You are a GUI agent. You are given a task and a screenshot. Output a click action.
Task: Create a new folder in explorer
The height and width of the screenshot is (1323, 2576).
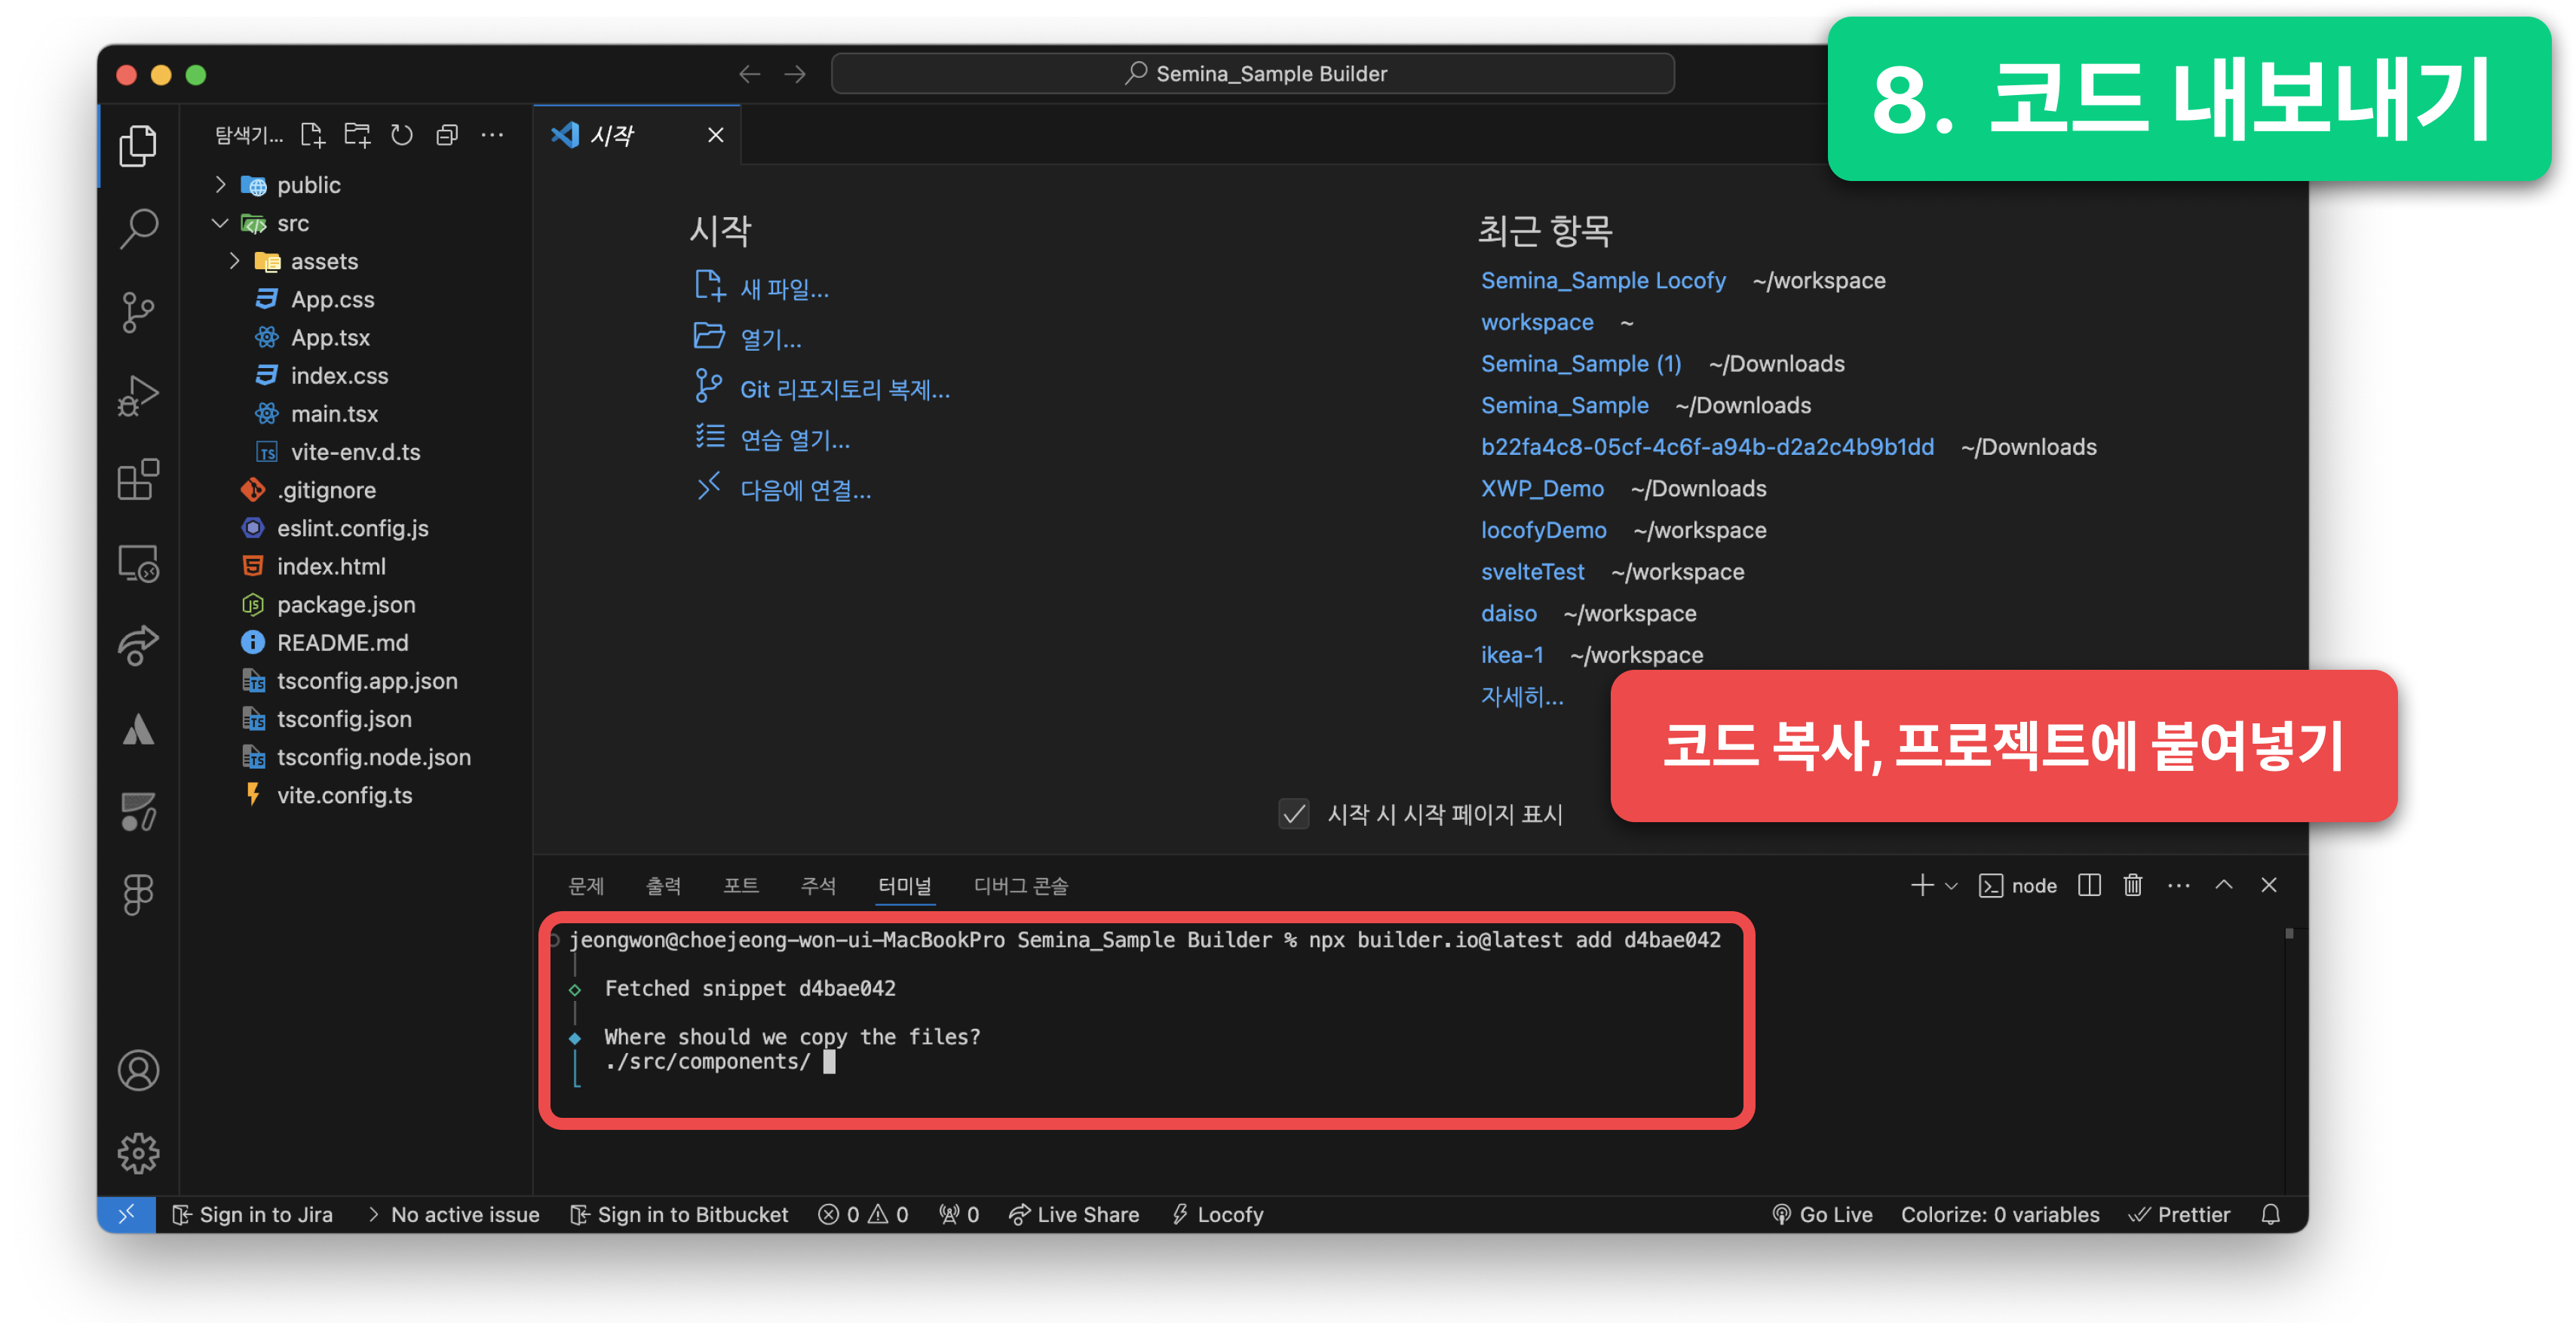tap(357, 134)
